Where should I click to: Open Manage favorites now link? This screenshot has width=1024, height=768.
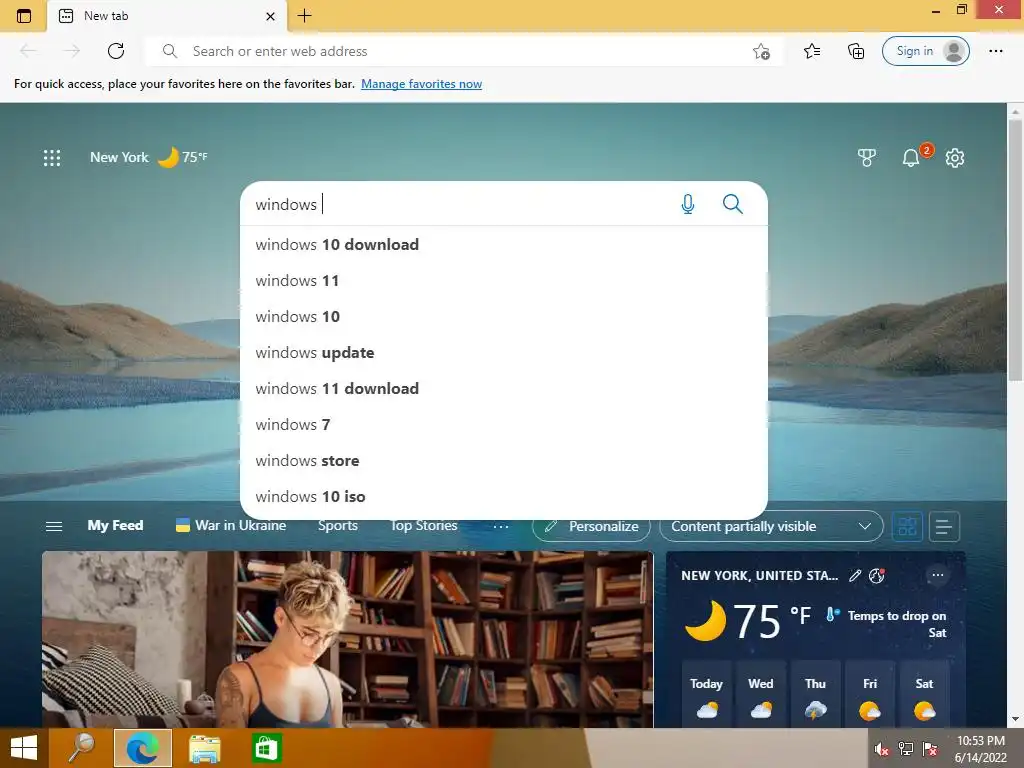point(421,84)
